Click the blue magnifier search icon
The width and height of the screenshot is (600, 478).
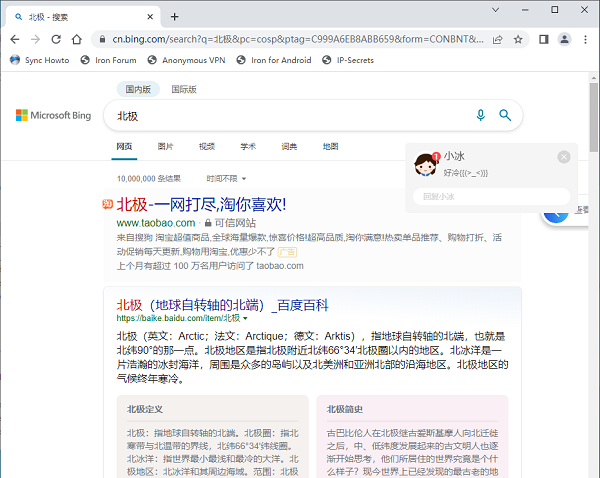tap(505, 116)
